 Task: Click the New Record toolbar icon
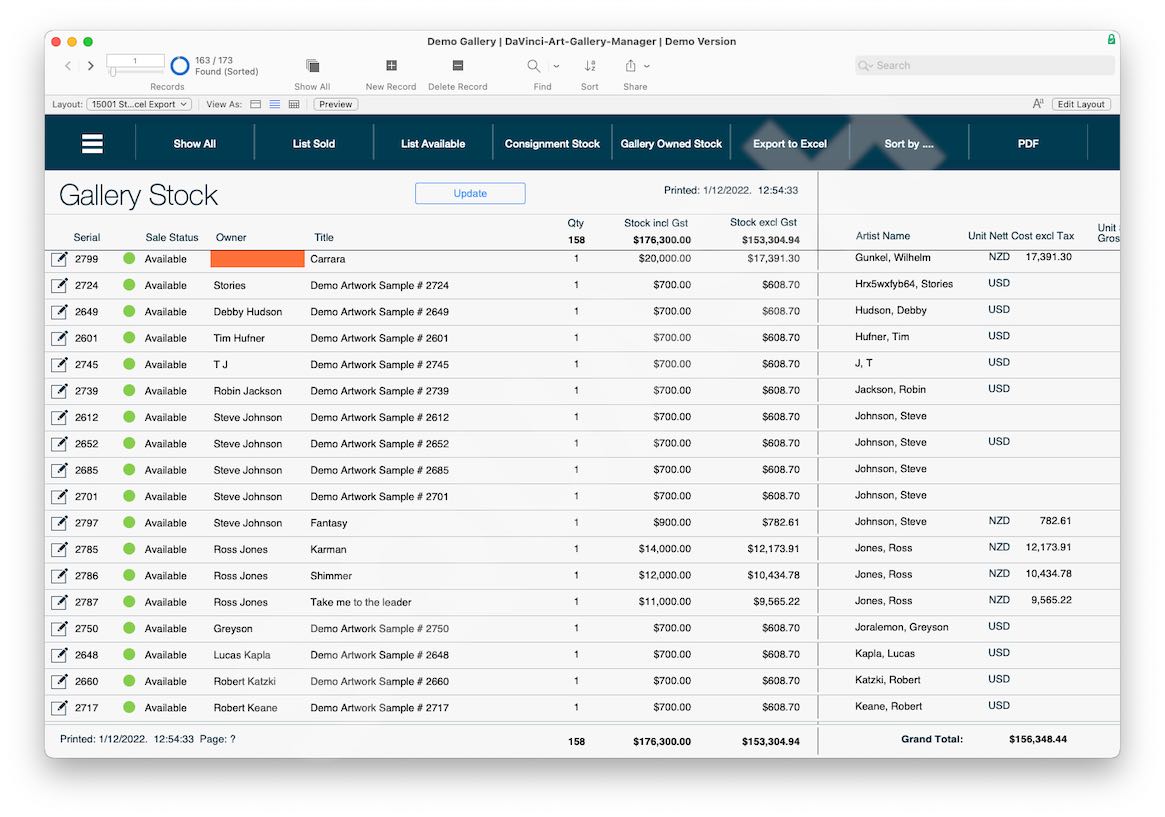tap(391, 66)
